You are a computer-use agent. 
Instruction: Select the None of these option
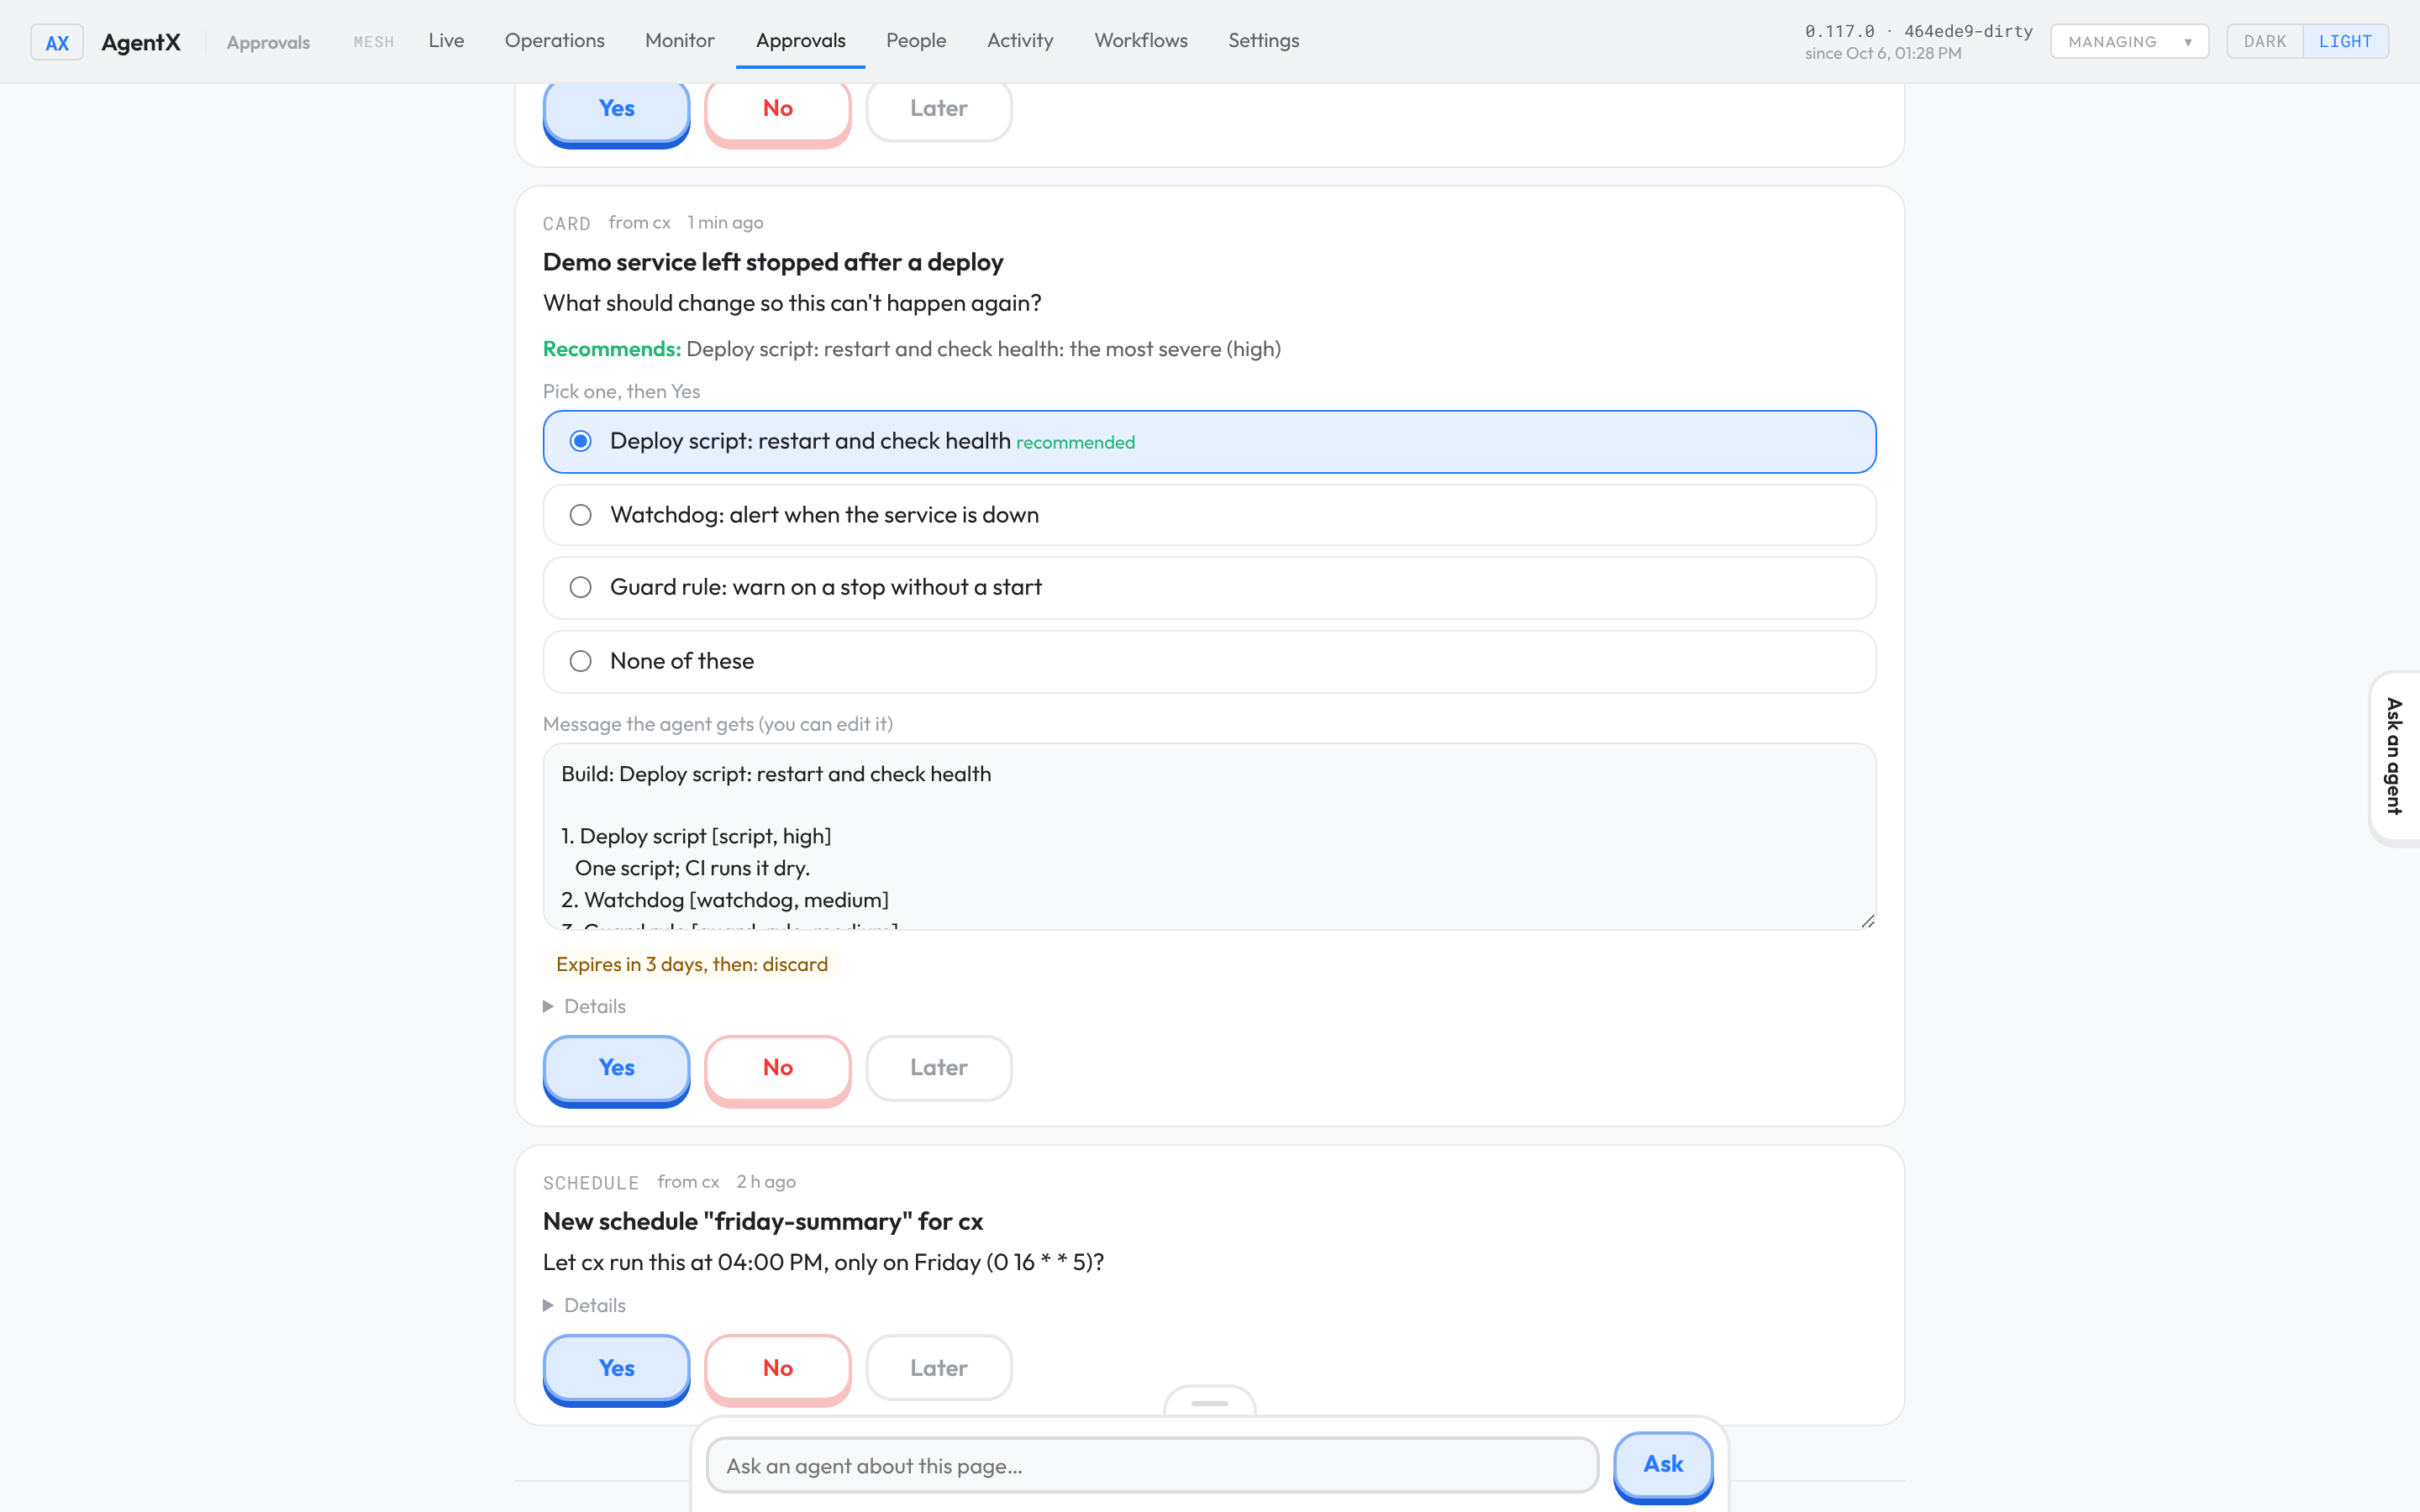1209,661
